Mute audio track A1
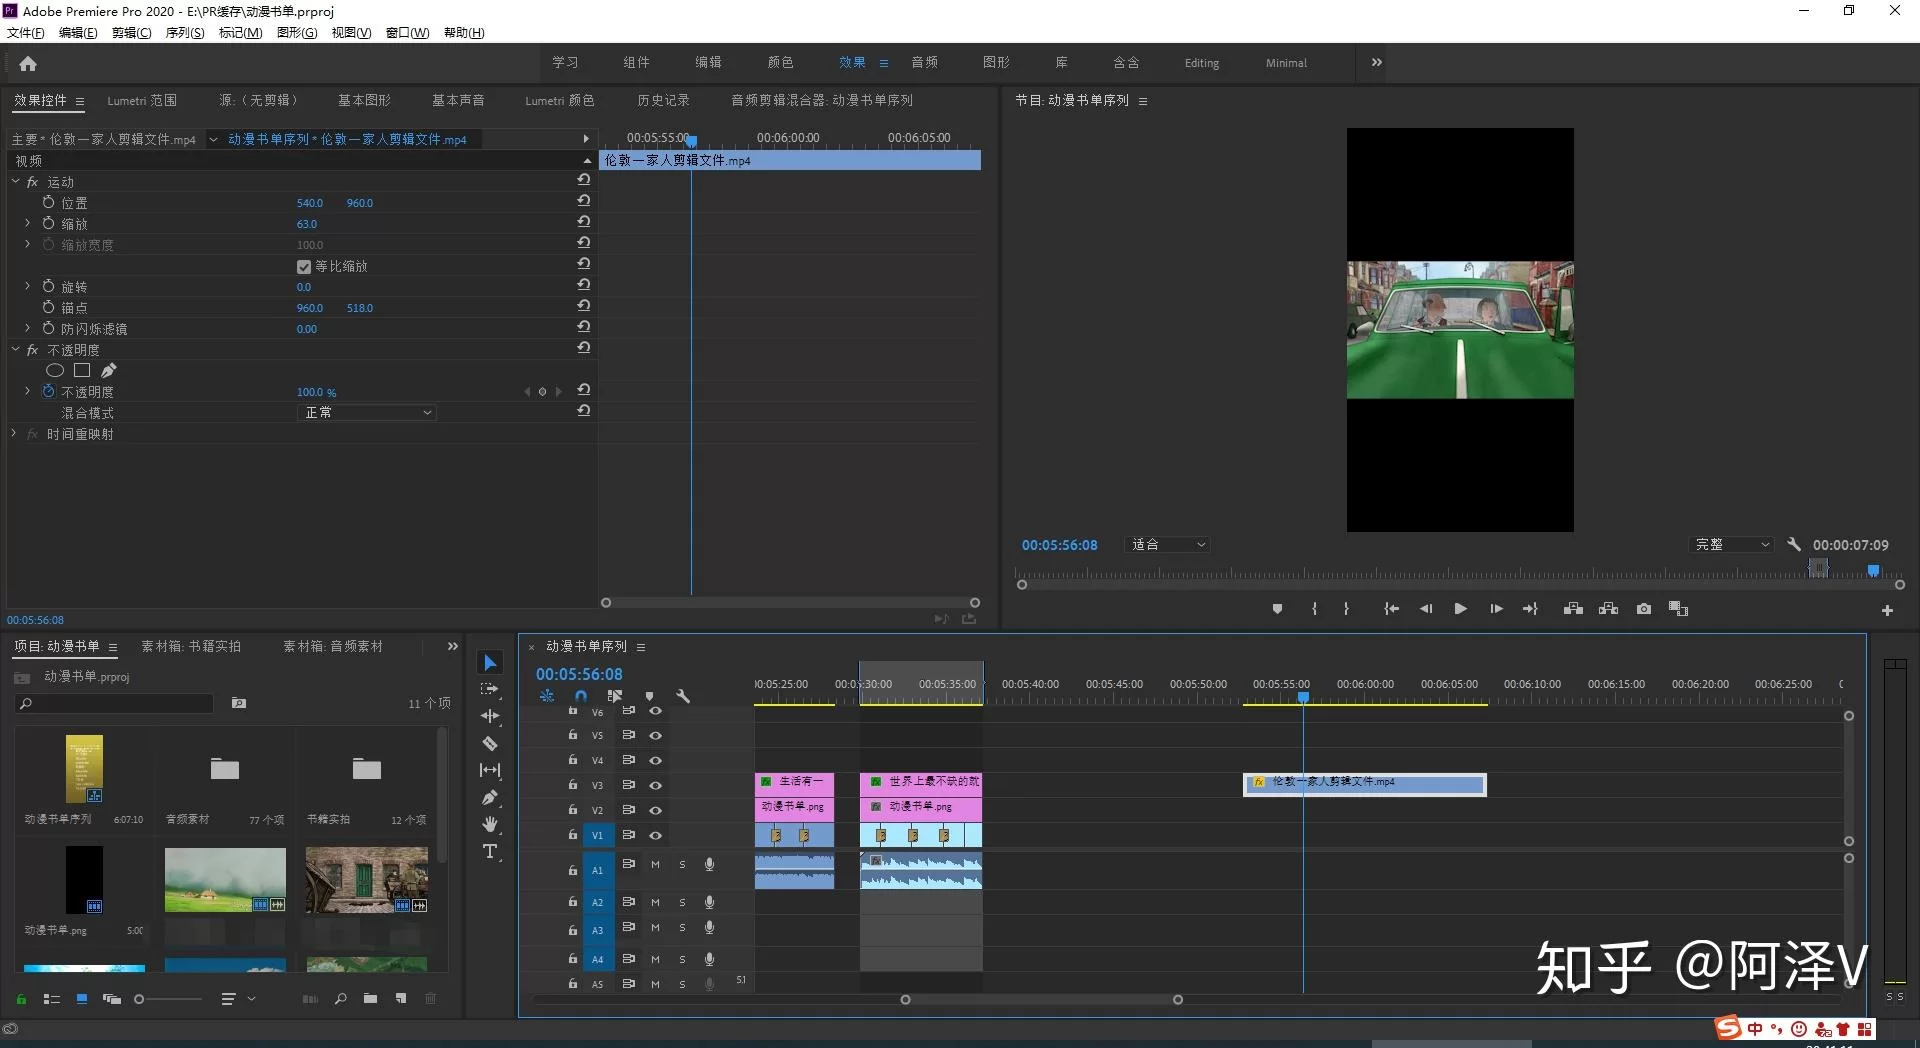Viewport: 1920px width, 1048px height. tap(656, 865)
